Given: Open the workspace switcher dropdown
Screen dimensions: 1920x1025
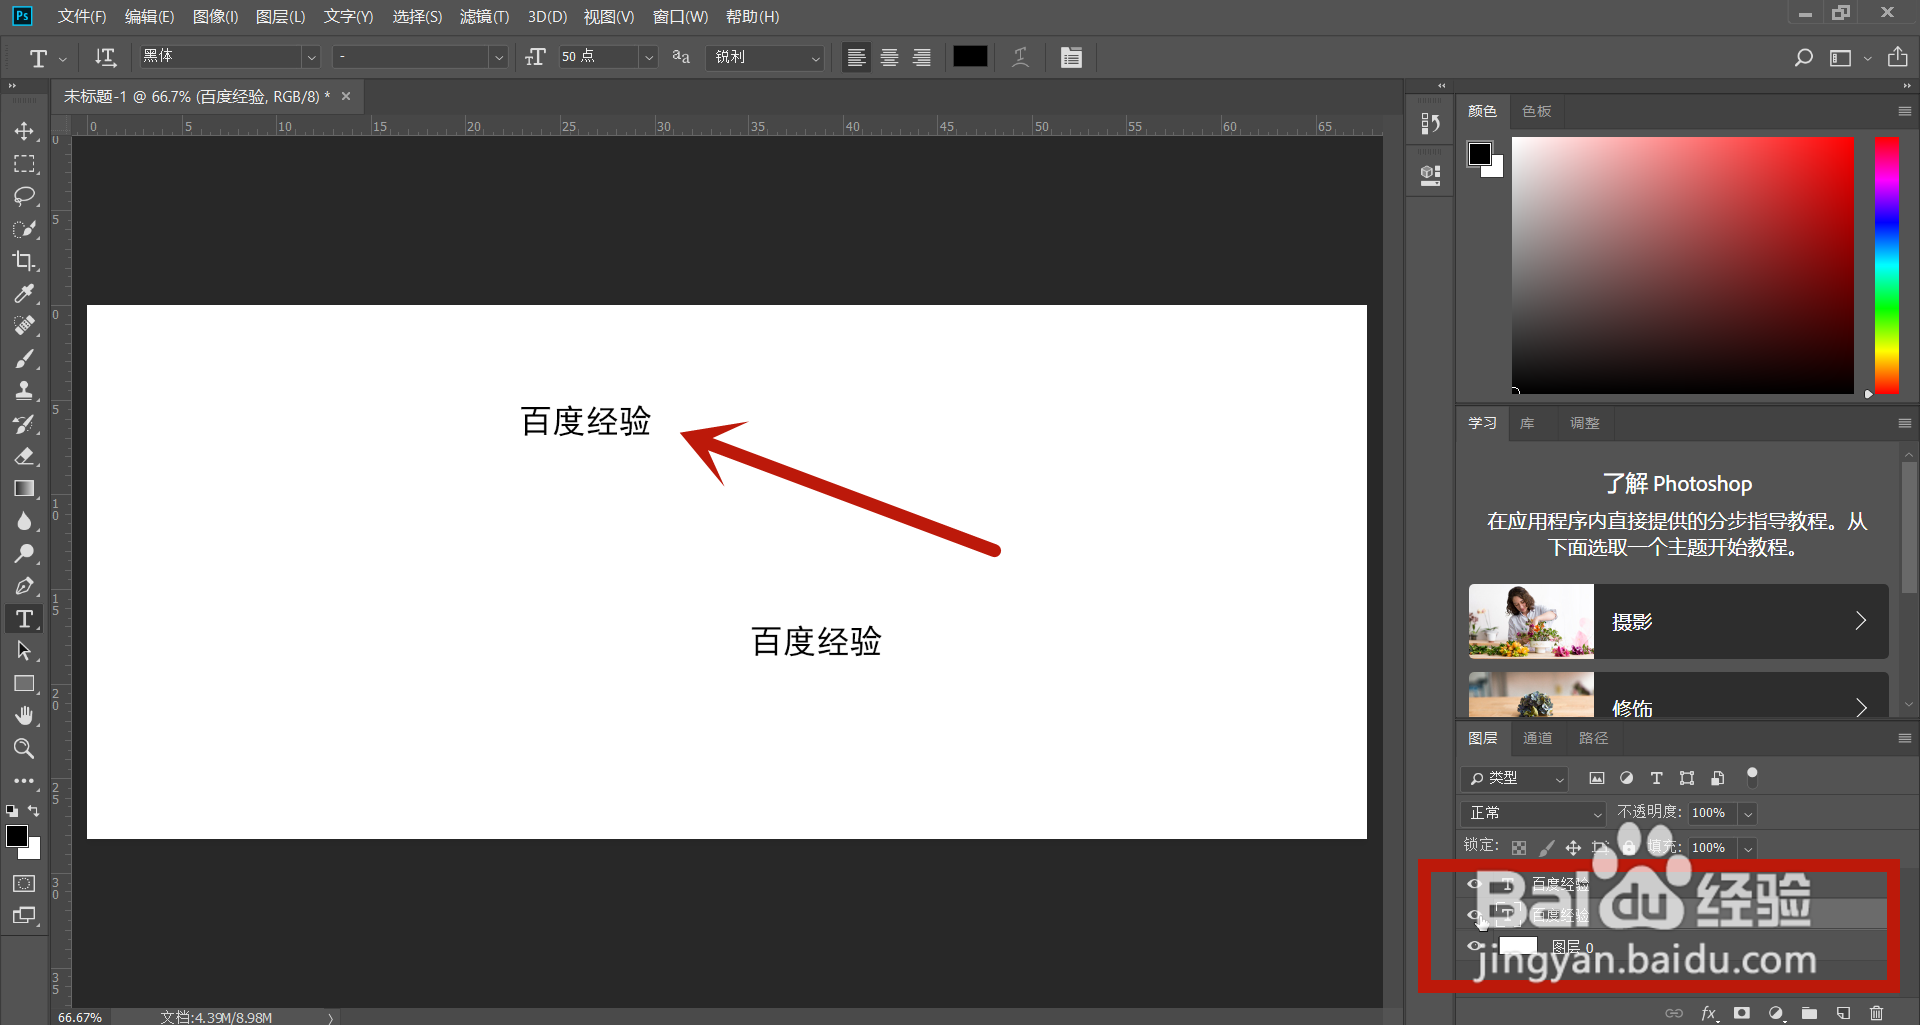Looking at the screenshot, I should (1850, 58).
